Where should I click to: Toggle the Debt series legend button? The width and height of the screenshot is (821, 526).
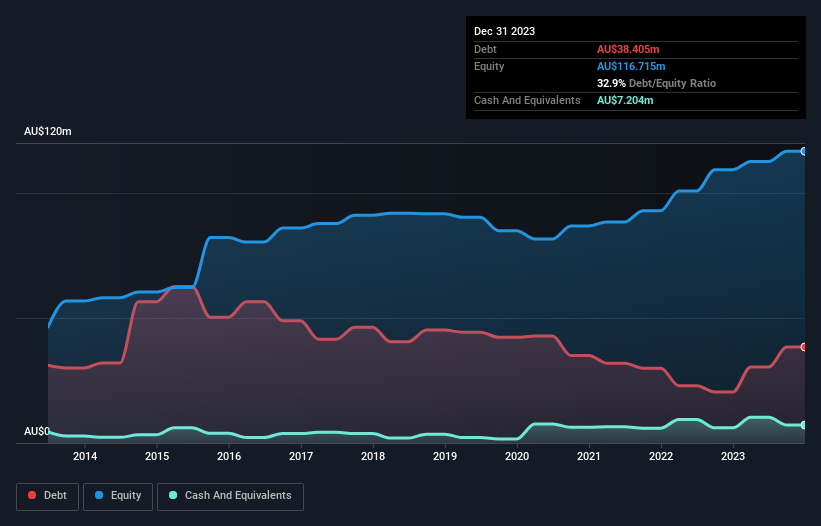point(48,496)
